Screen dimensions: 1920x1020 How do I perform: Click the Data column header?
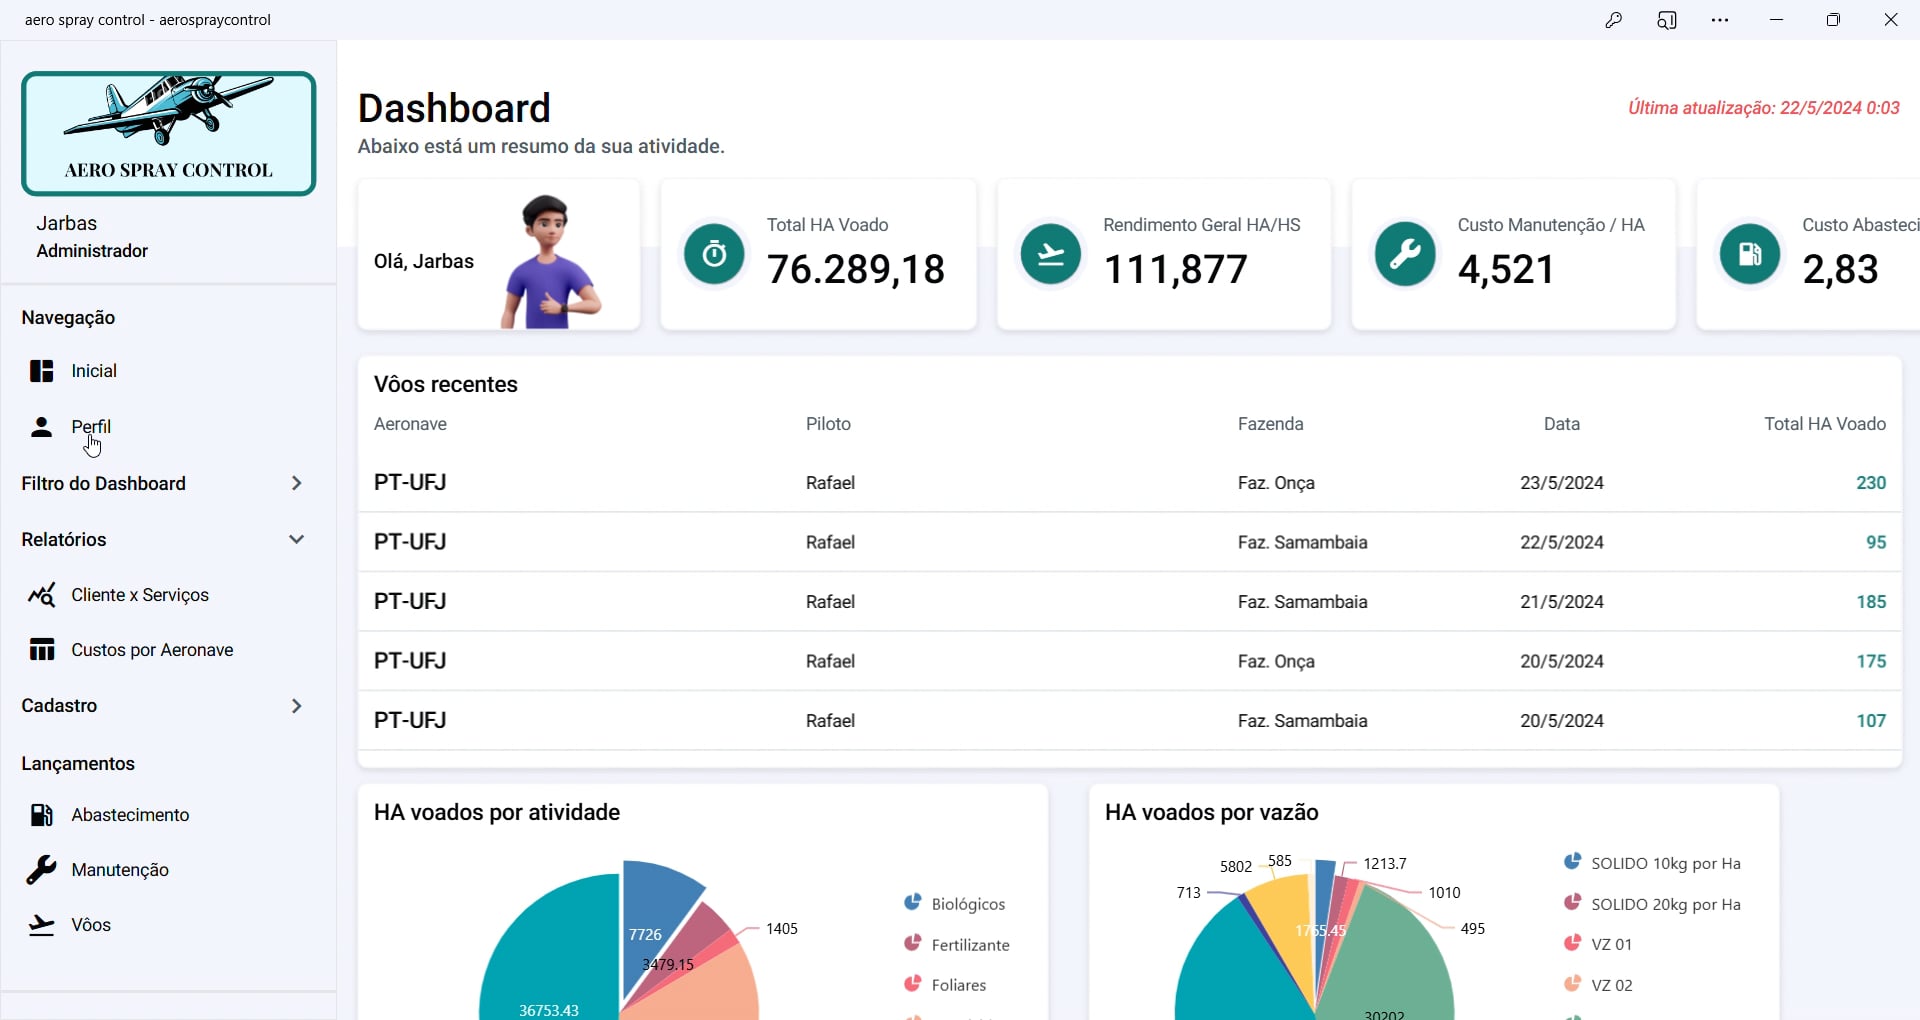click(x=1561, y=424)
